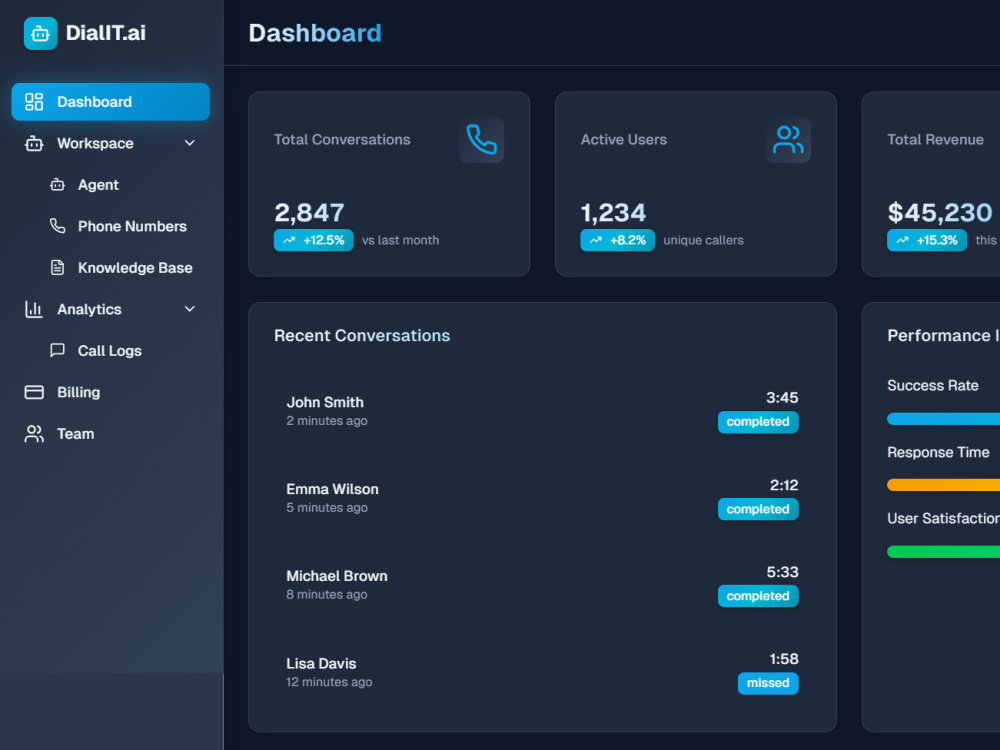Screen dimensions: 1000x750
Task: Click the Total Revenue card label
Action: (x=936, y=140)
